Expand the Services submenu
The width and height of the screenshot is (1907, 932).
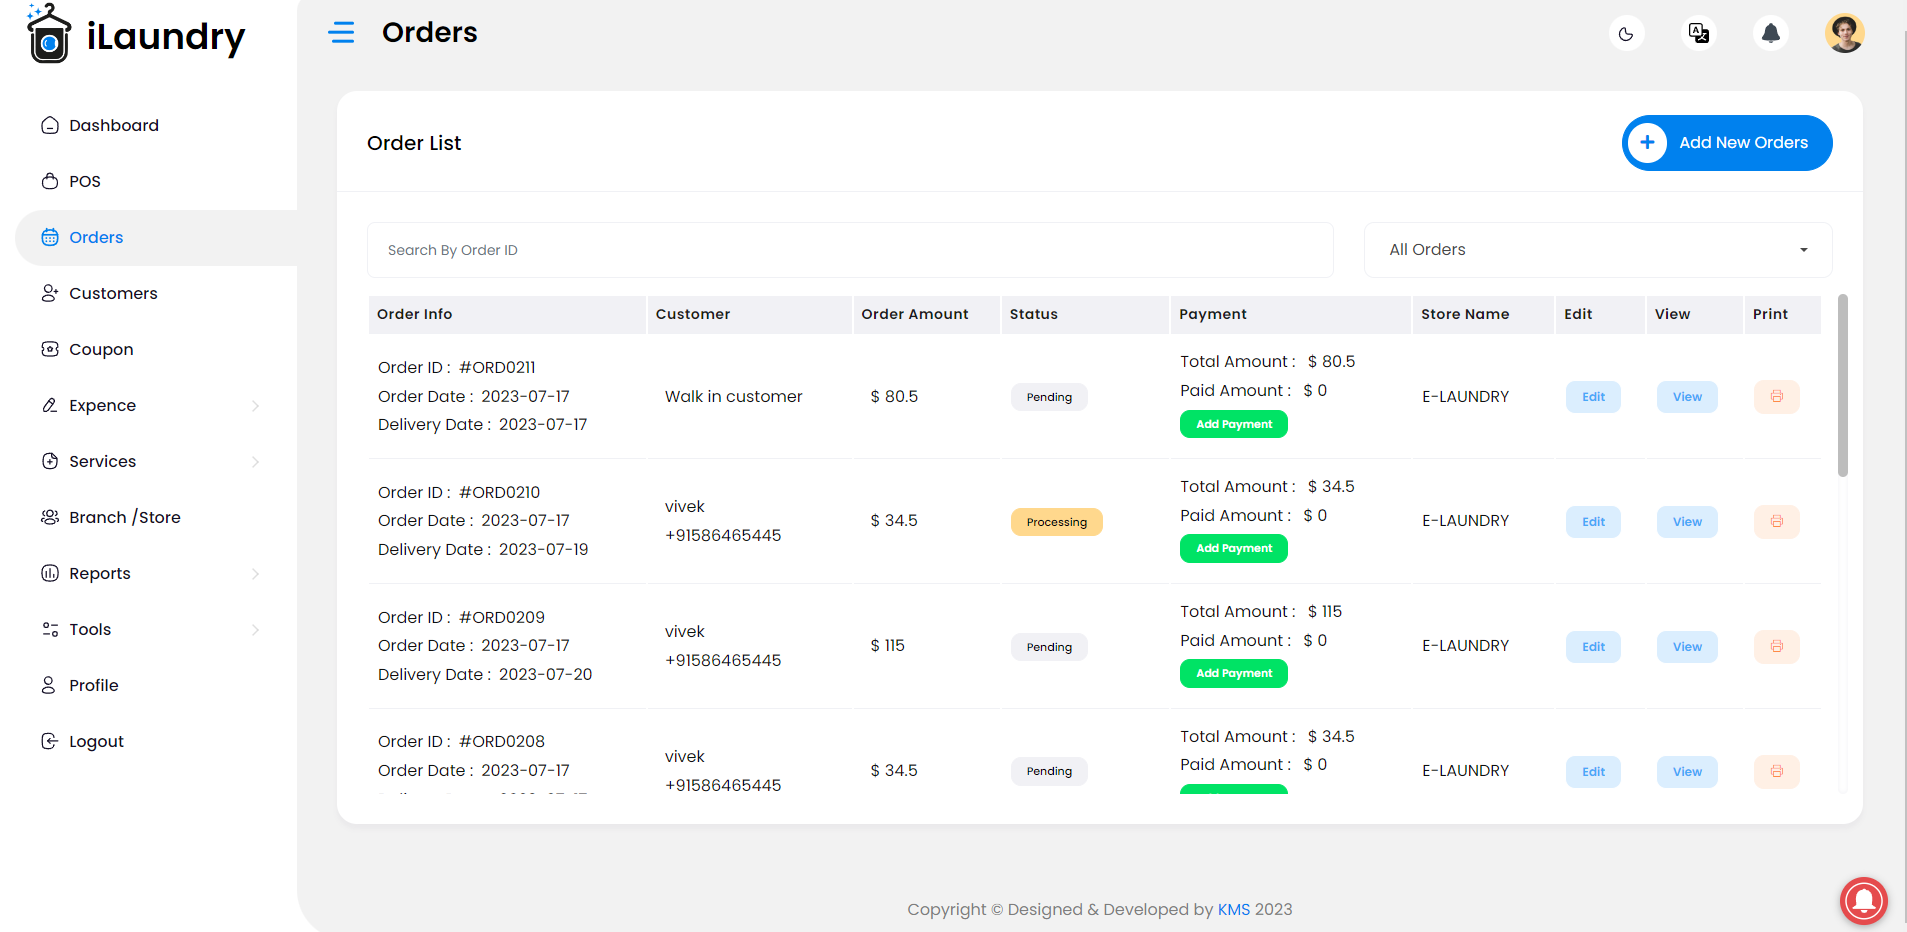pyautogui.click(x=150, y=461)
